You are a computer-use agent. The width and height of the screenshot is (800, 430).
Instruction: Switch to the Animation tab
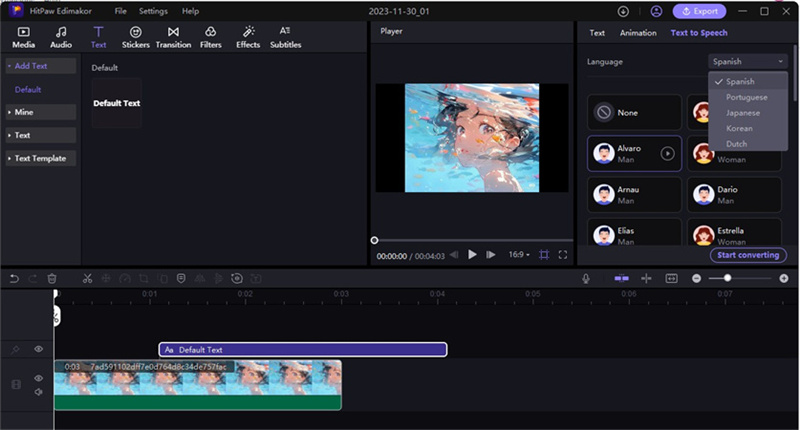[638, 33]
